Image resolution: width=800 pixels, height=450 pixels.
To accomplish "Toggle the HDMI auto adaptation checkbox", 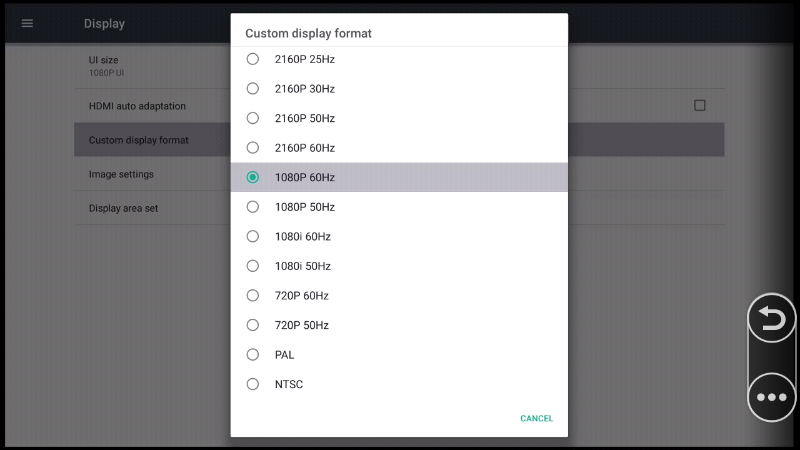I will click(700, 105).
